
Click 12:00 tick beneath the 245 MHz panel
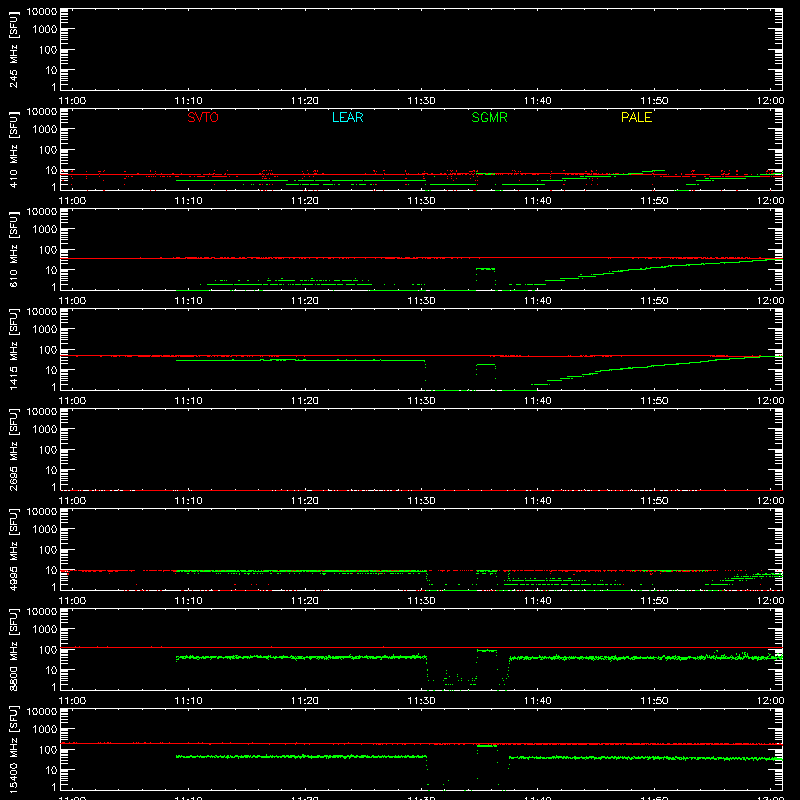770,101
